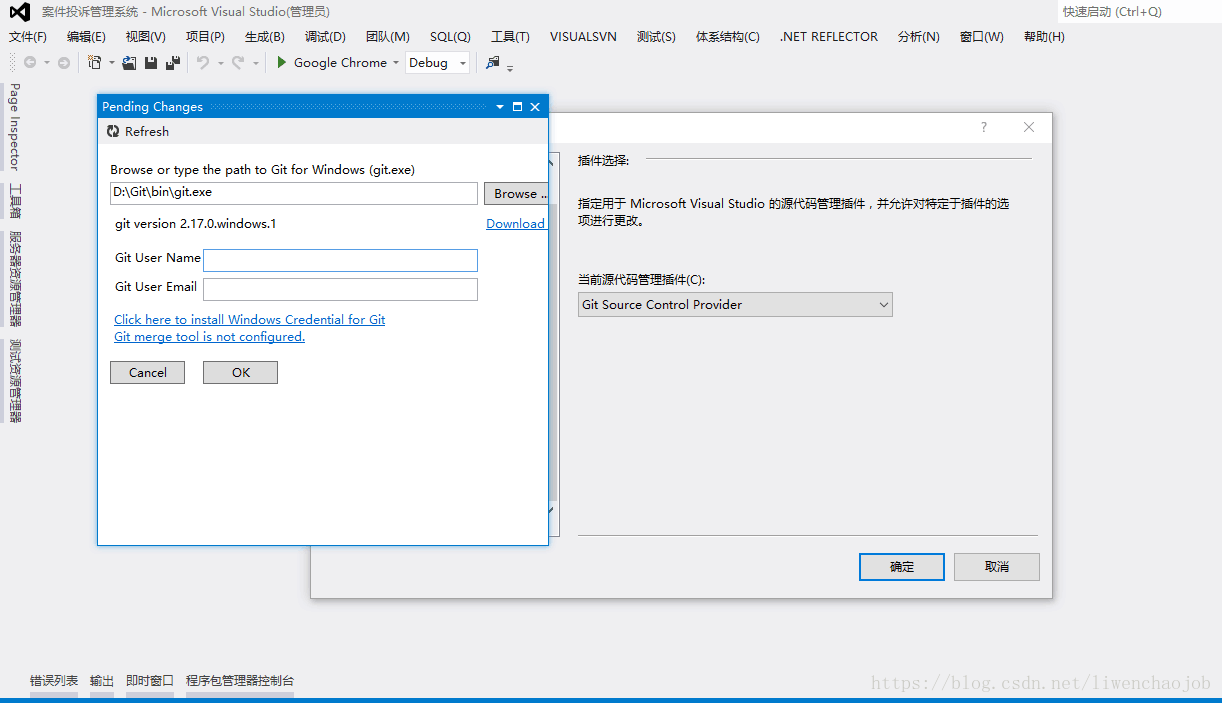
Task: Click the install Windows Credential for Git link
Action: coord(249,319)
